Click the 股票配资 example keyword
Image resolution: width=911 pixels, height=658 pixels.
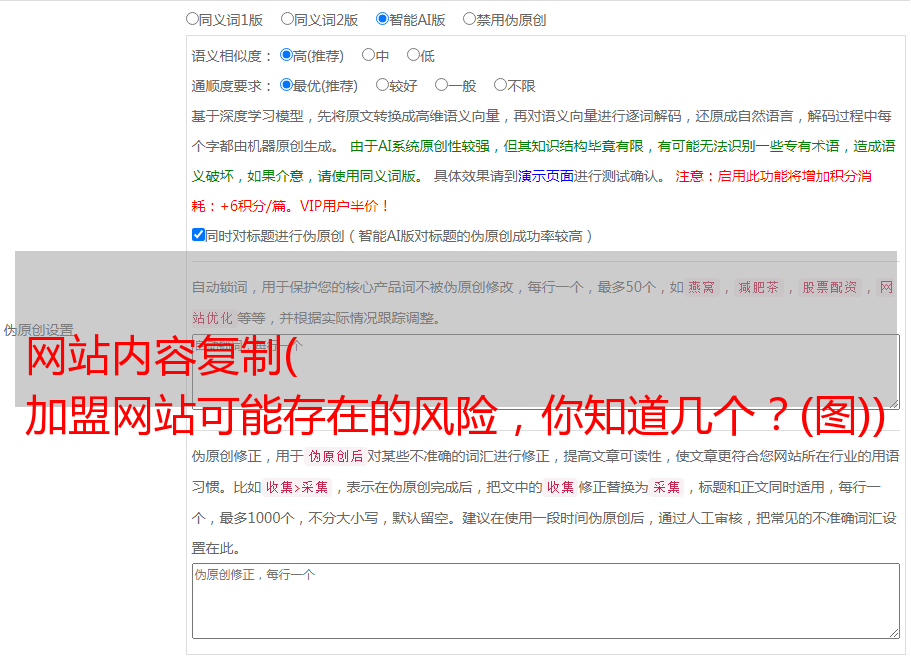coord(829,287)
